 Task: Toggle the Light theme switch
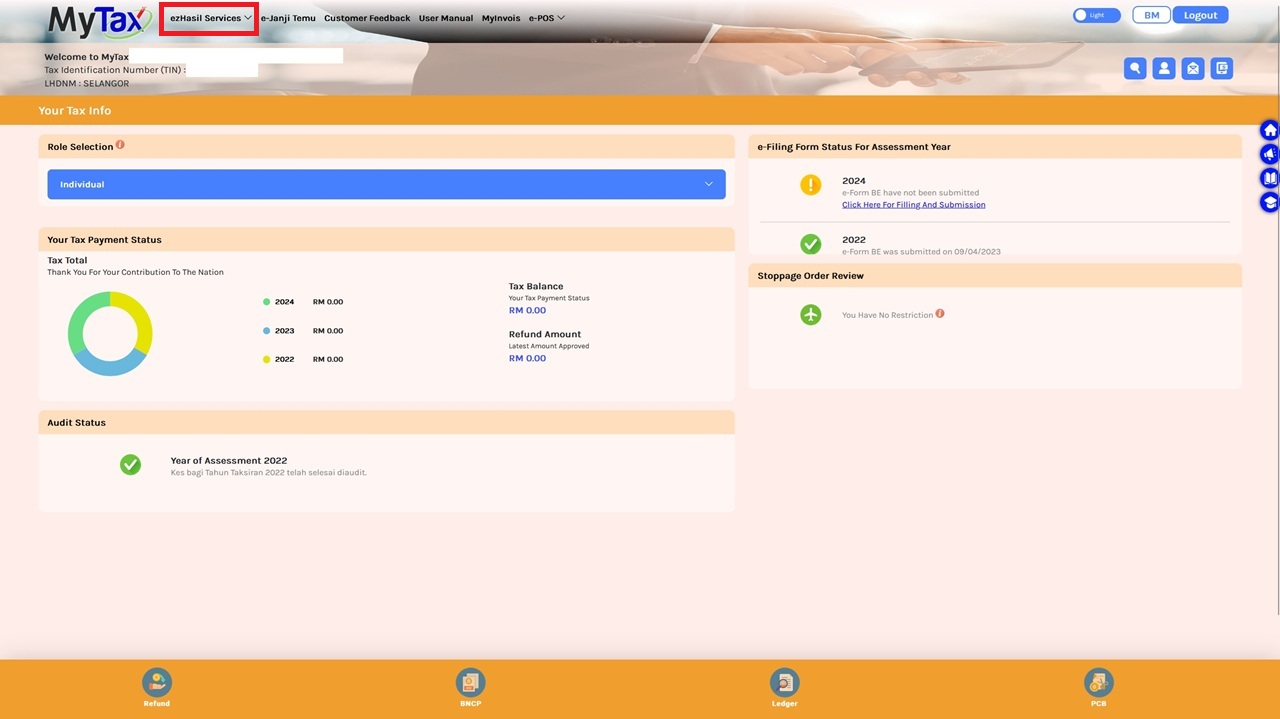1096,15
